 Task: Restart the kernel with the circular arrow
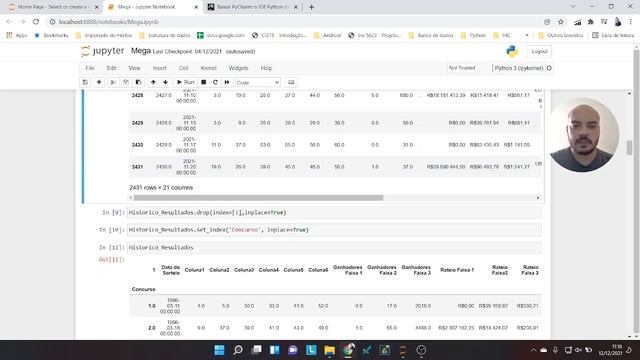(x=215, y=82)
